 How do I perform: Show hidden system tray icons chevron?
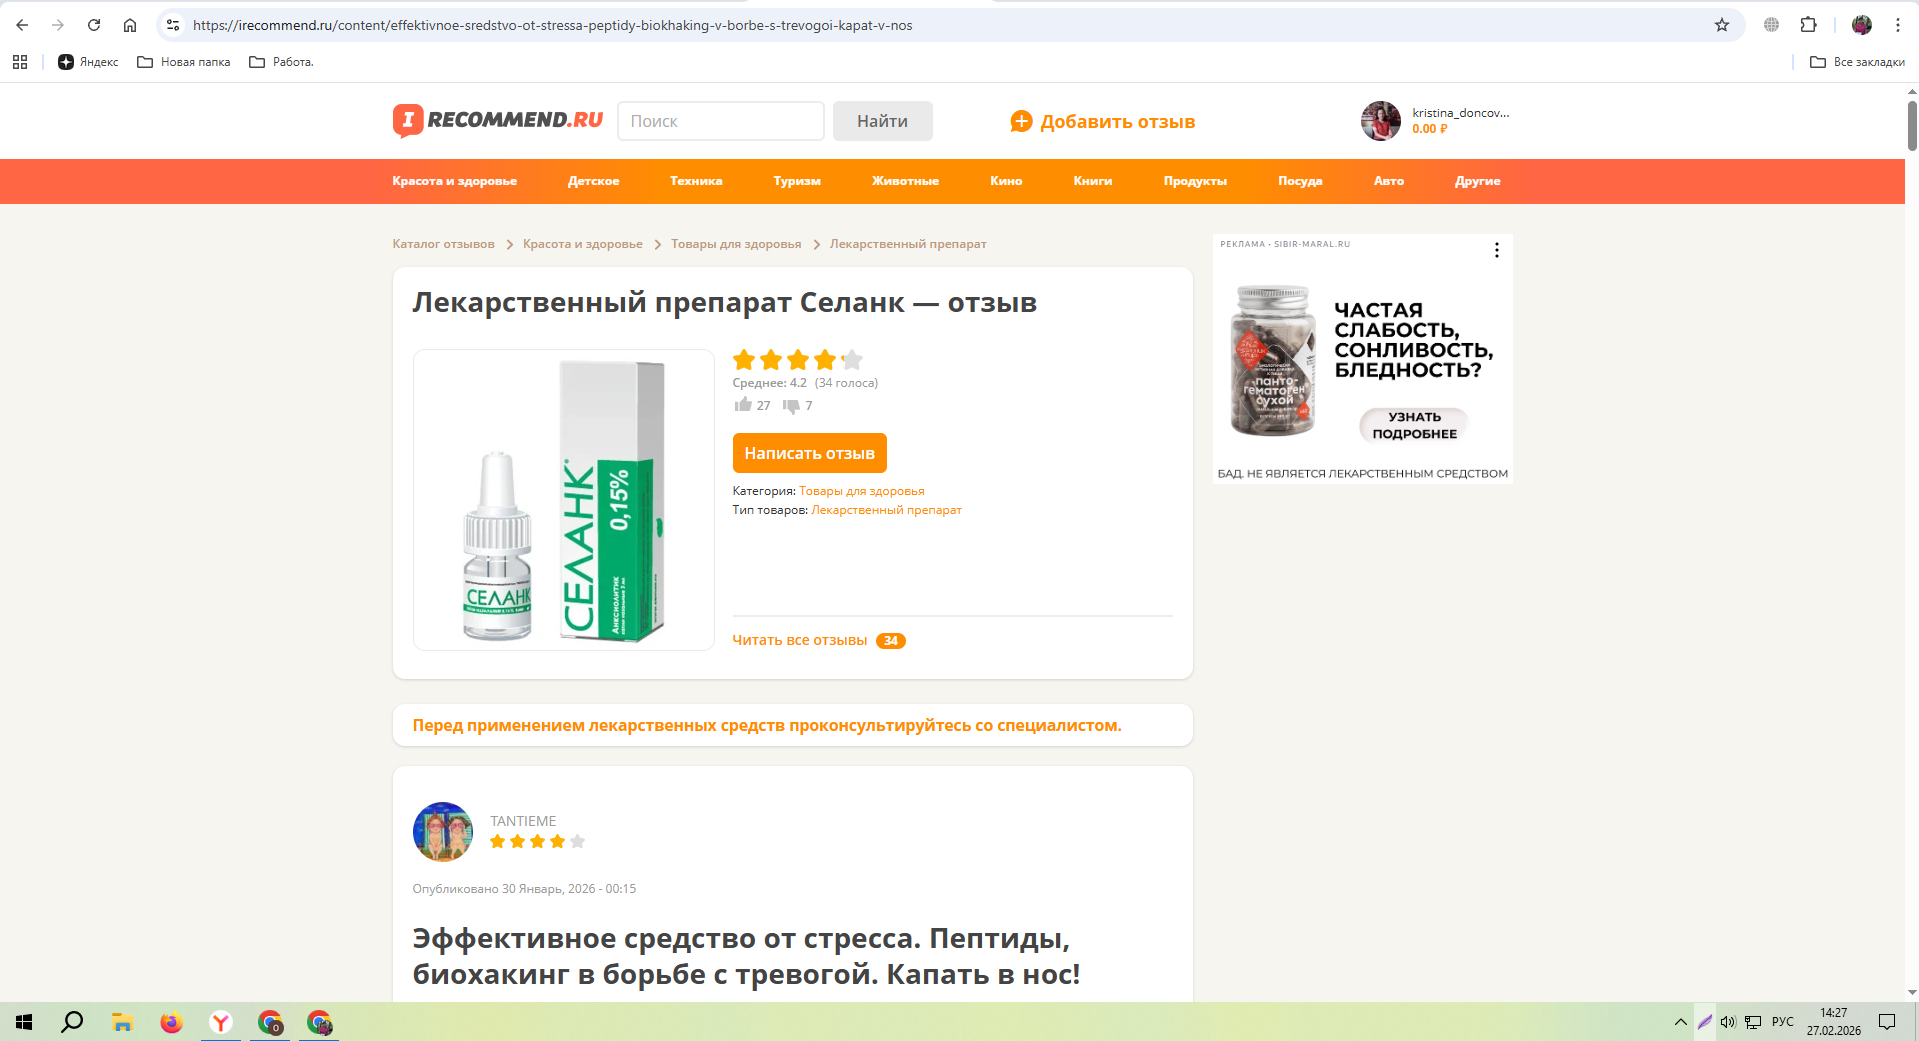pos(1680,1022)
